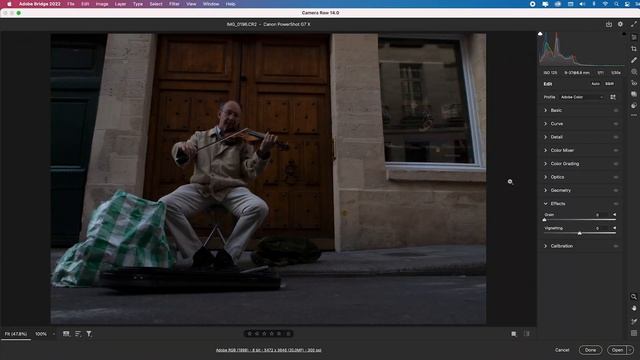Click the Save image icon at top
This screenshot has height=360, width=640.
(x=609, y=24)
